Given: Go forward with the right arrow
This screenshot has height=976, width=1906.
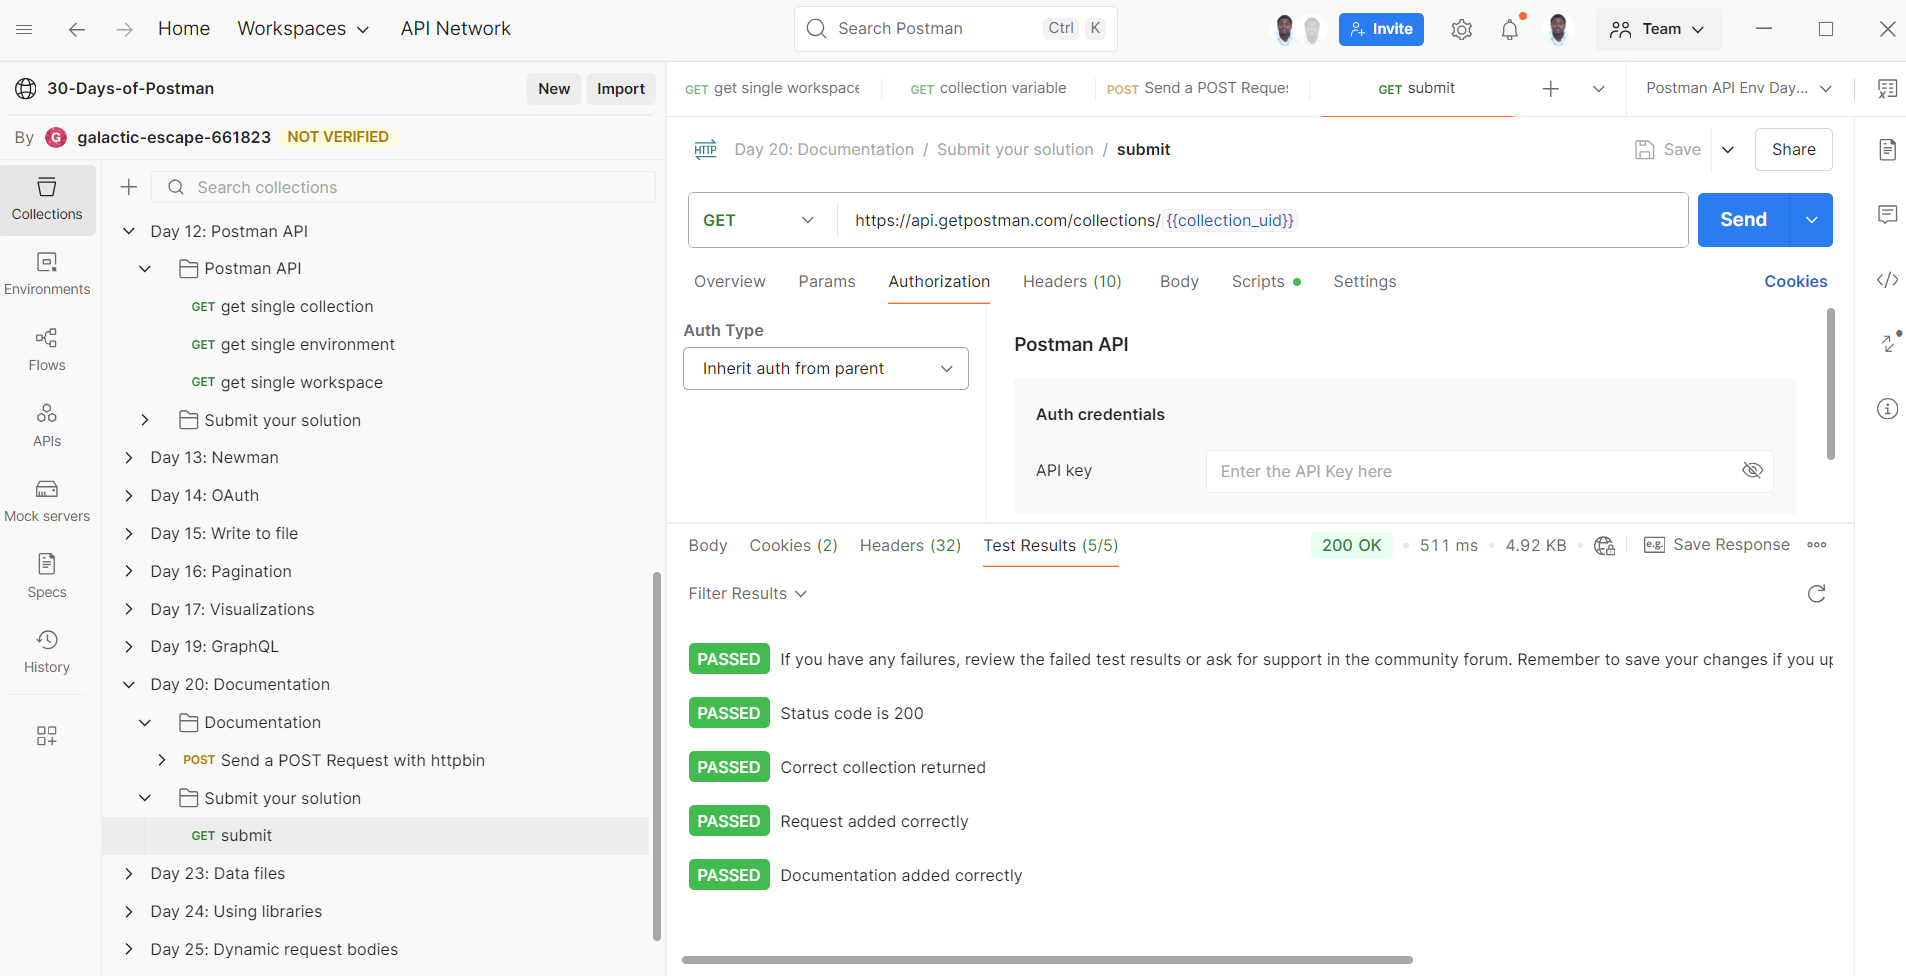Looking at the screenshot, I should click(x=124, y=29).
